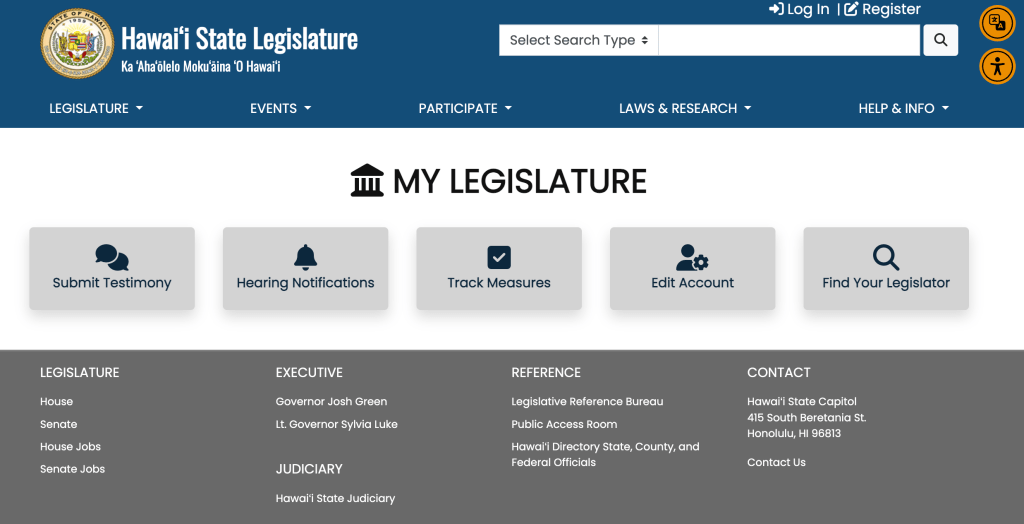Click the JUDICIARY footer heading
Viewport: 1024px width, 524px height.
[309, 469]
